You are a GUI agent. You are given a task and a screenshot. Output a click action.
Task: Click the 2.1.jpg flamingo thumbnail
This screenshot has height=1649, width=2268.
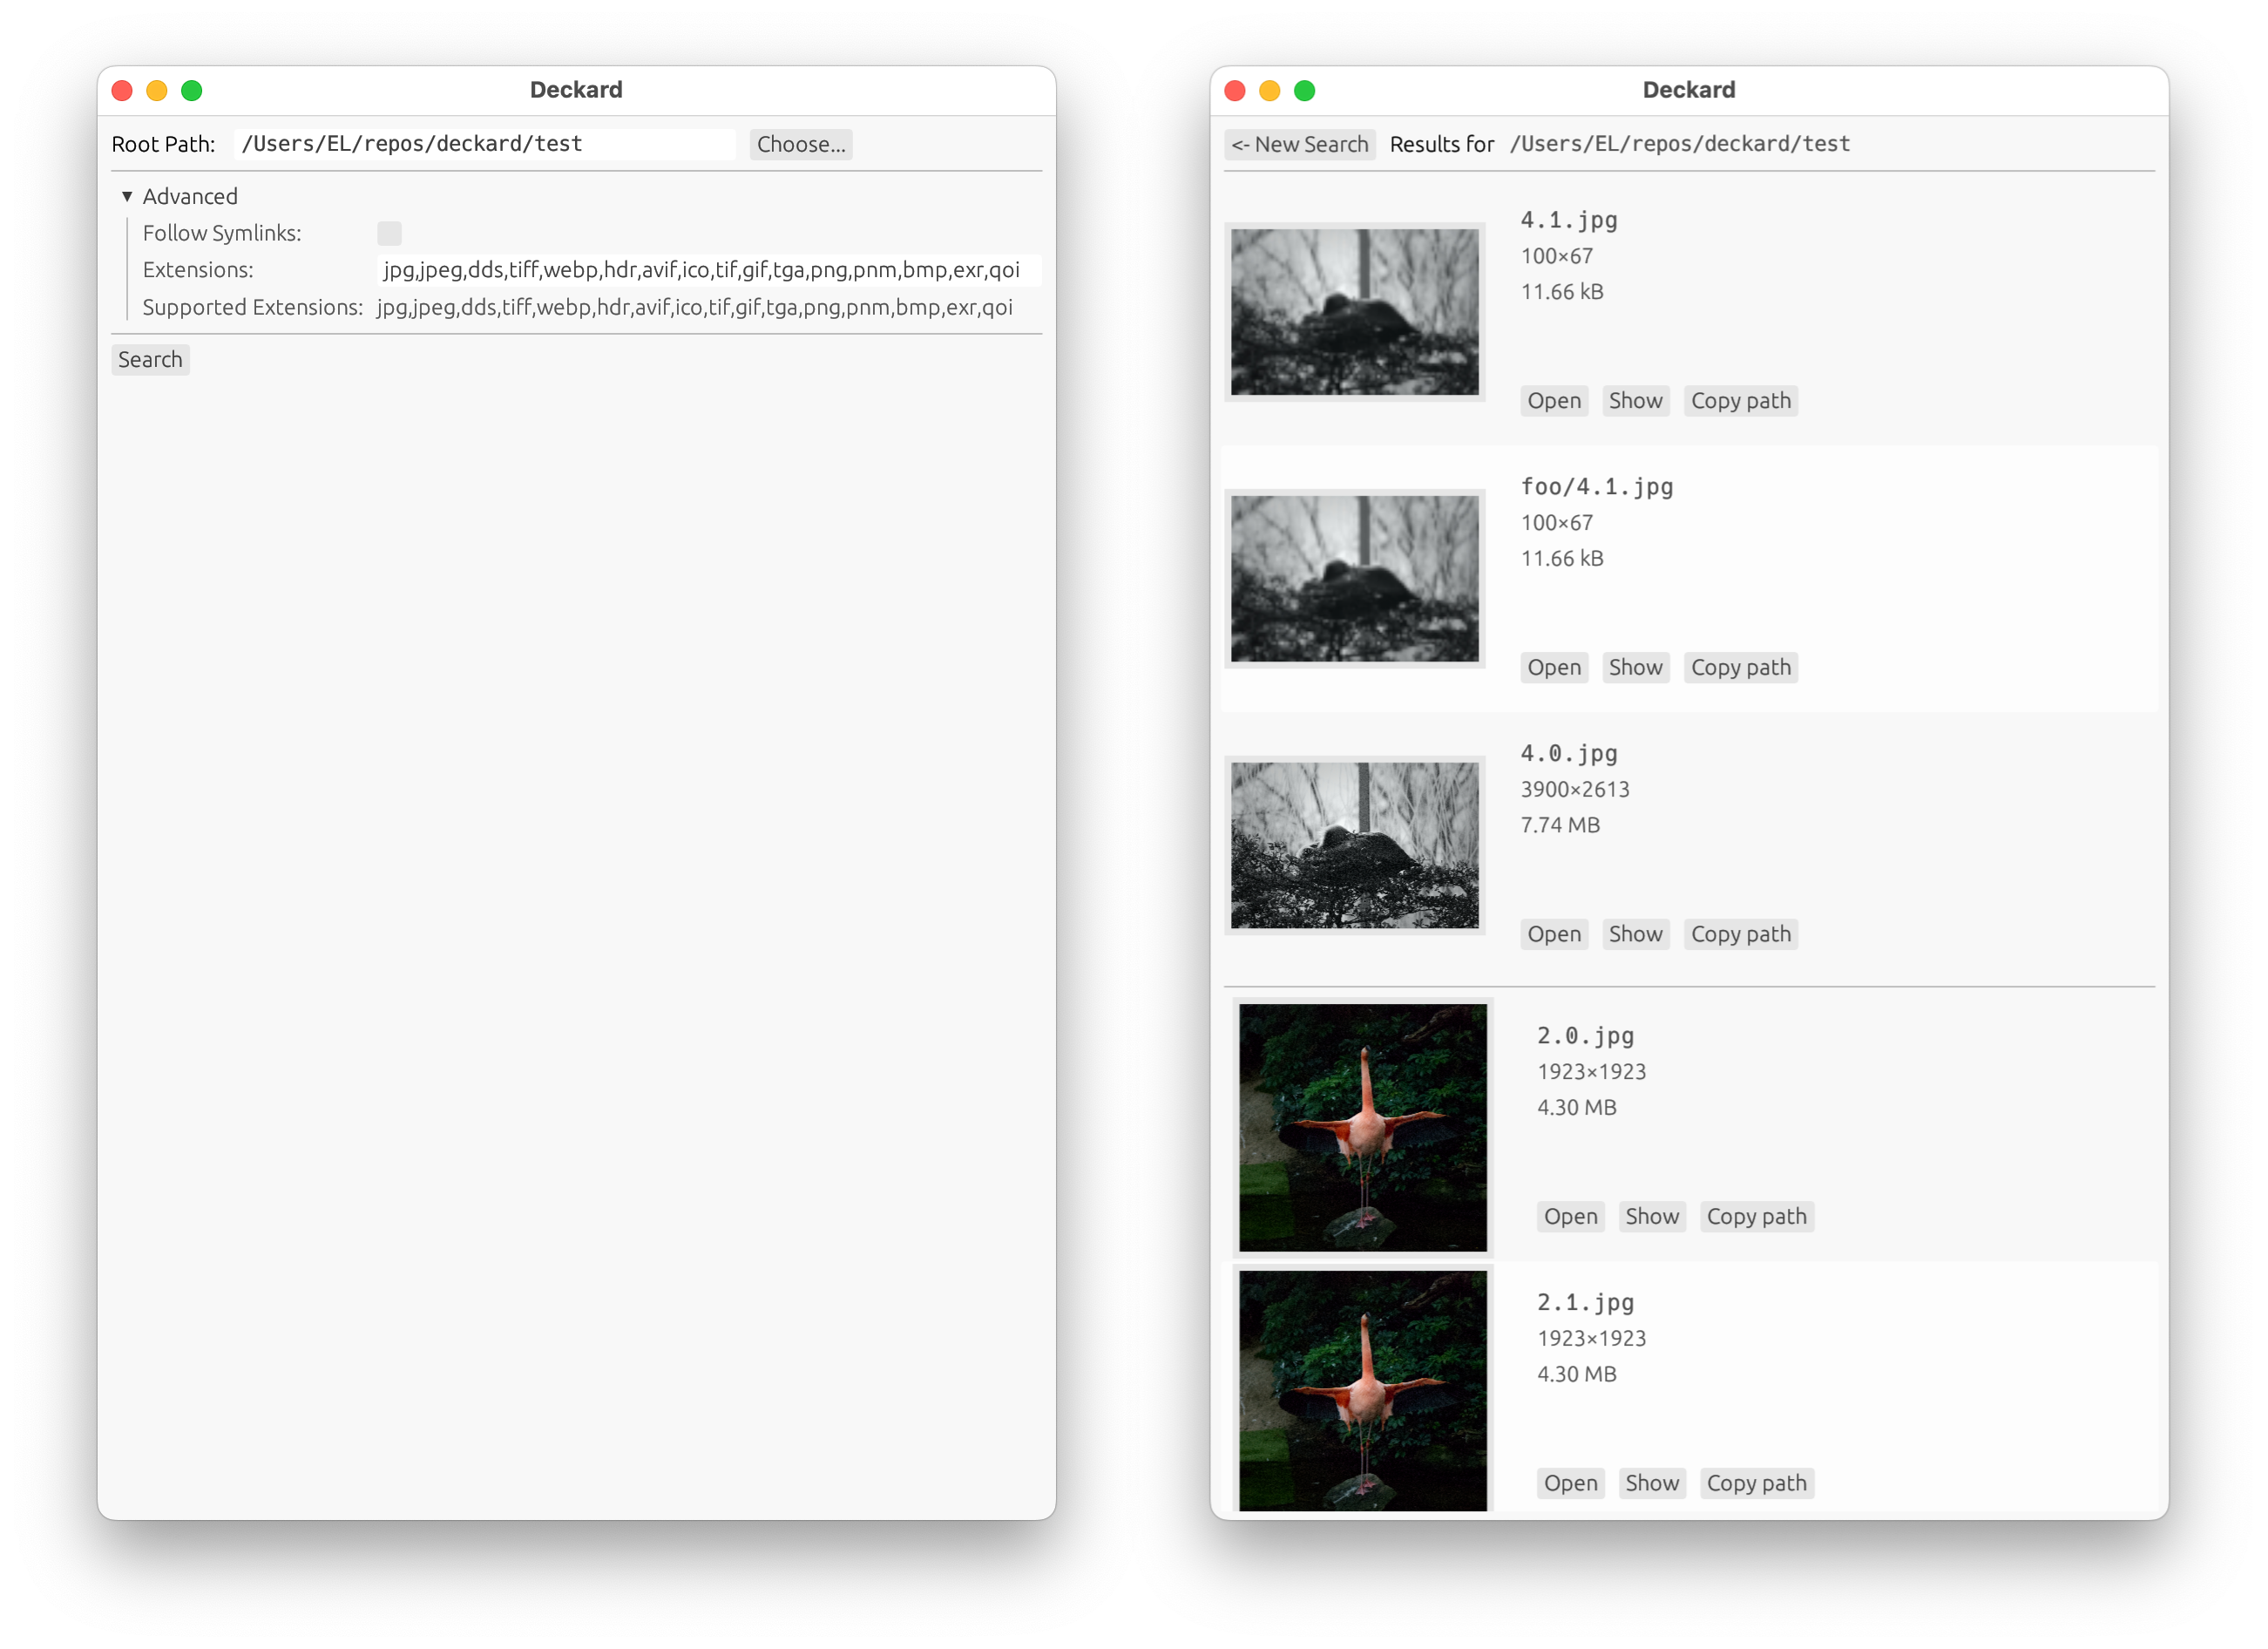click(1362, 1390)
